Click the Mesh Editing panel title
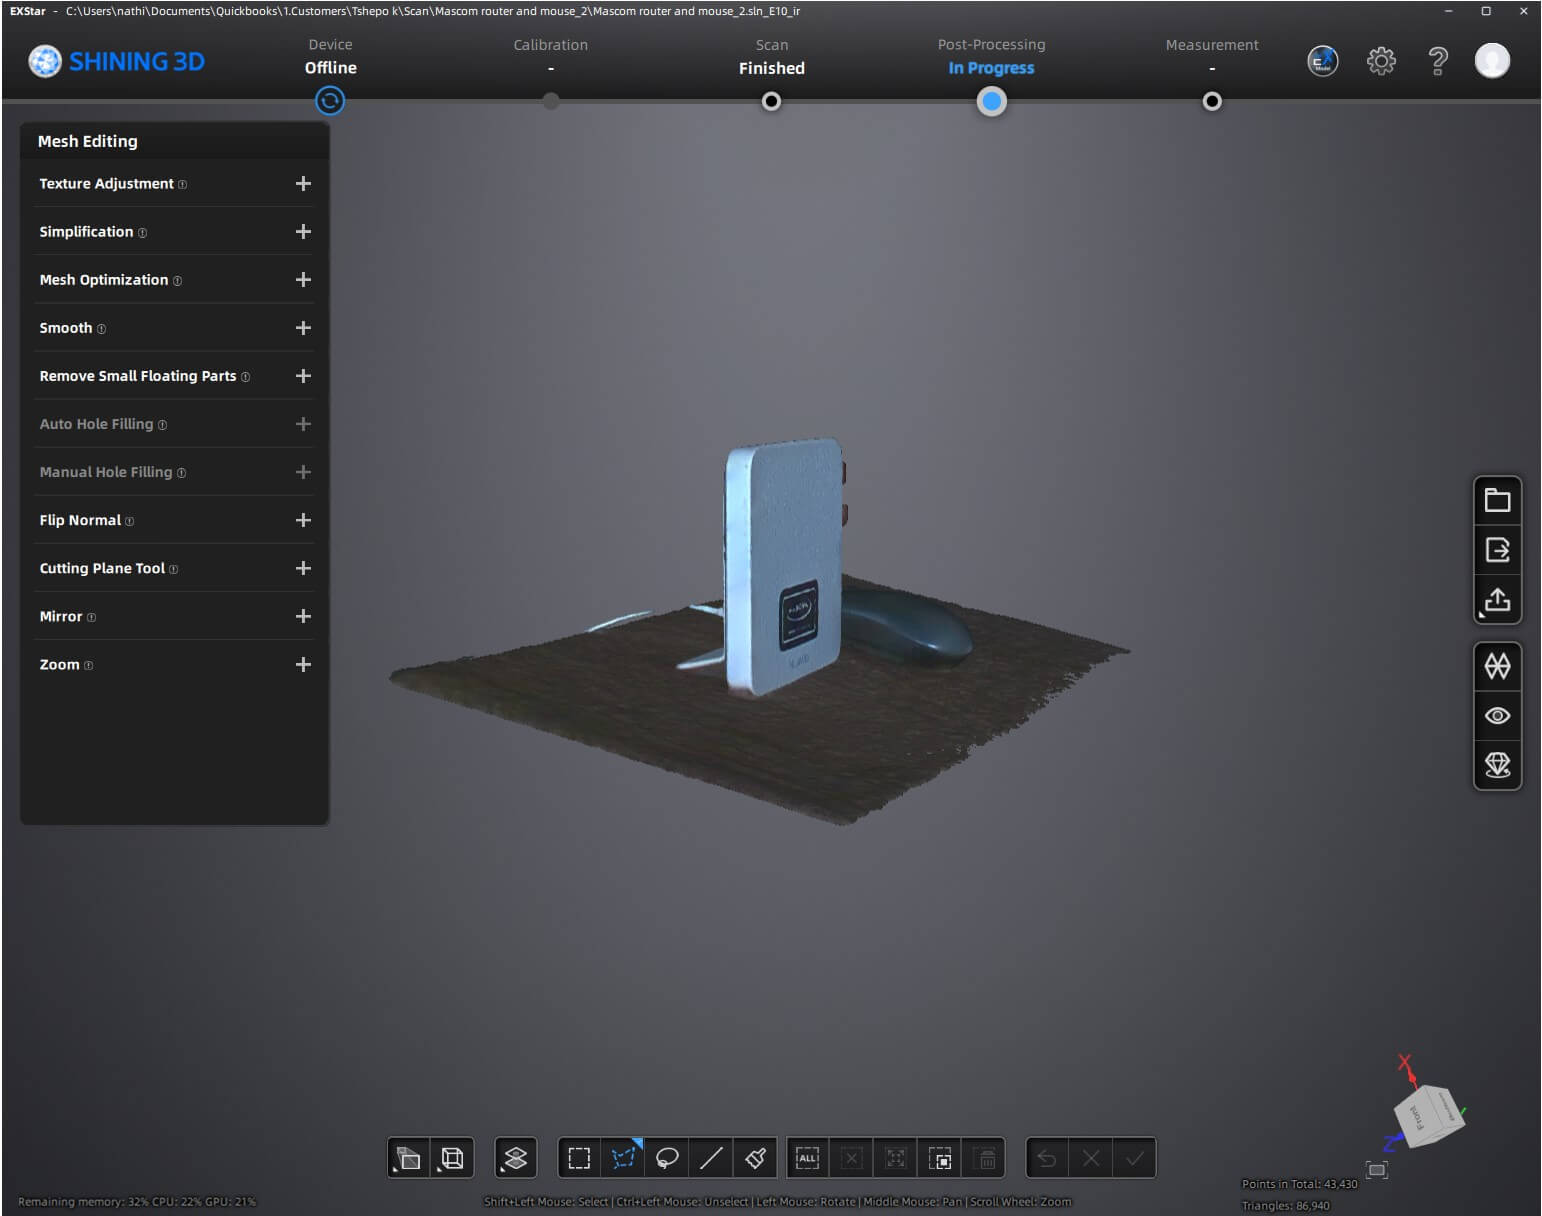Viewport: 1542px width, 1216px height. pyautogui.click(x=88, y=141)
